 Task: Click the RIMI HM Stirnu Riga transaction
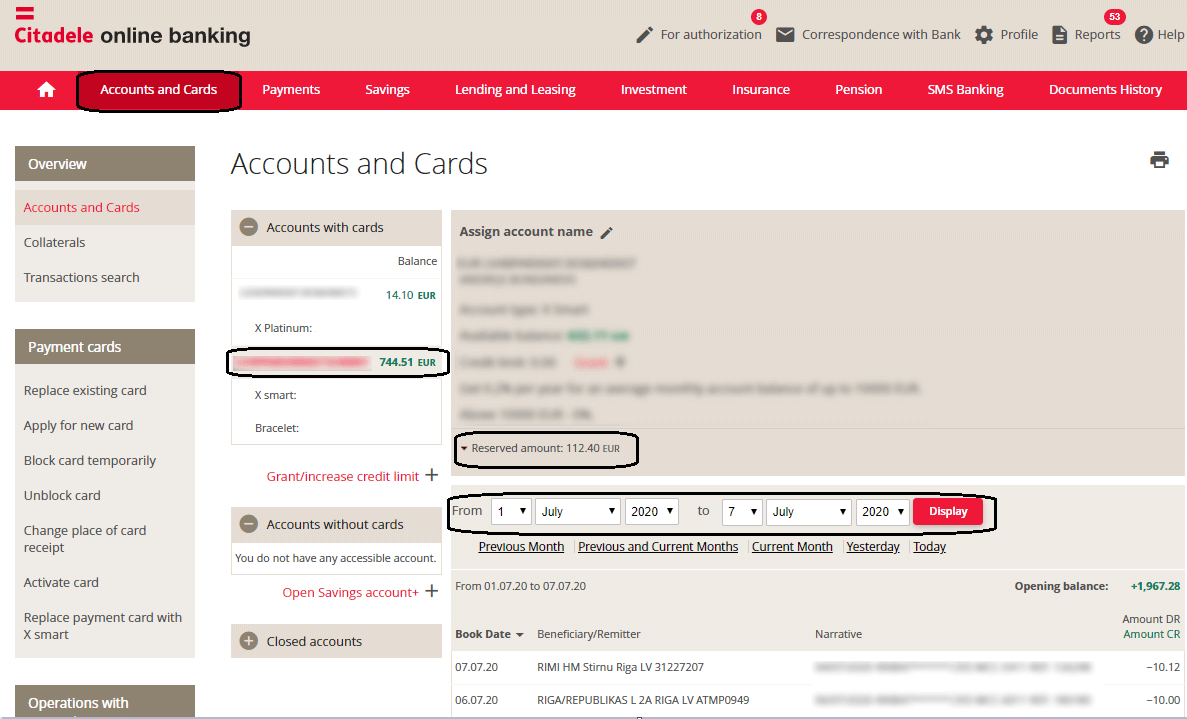click(818, 667)
